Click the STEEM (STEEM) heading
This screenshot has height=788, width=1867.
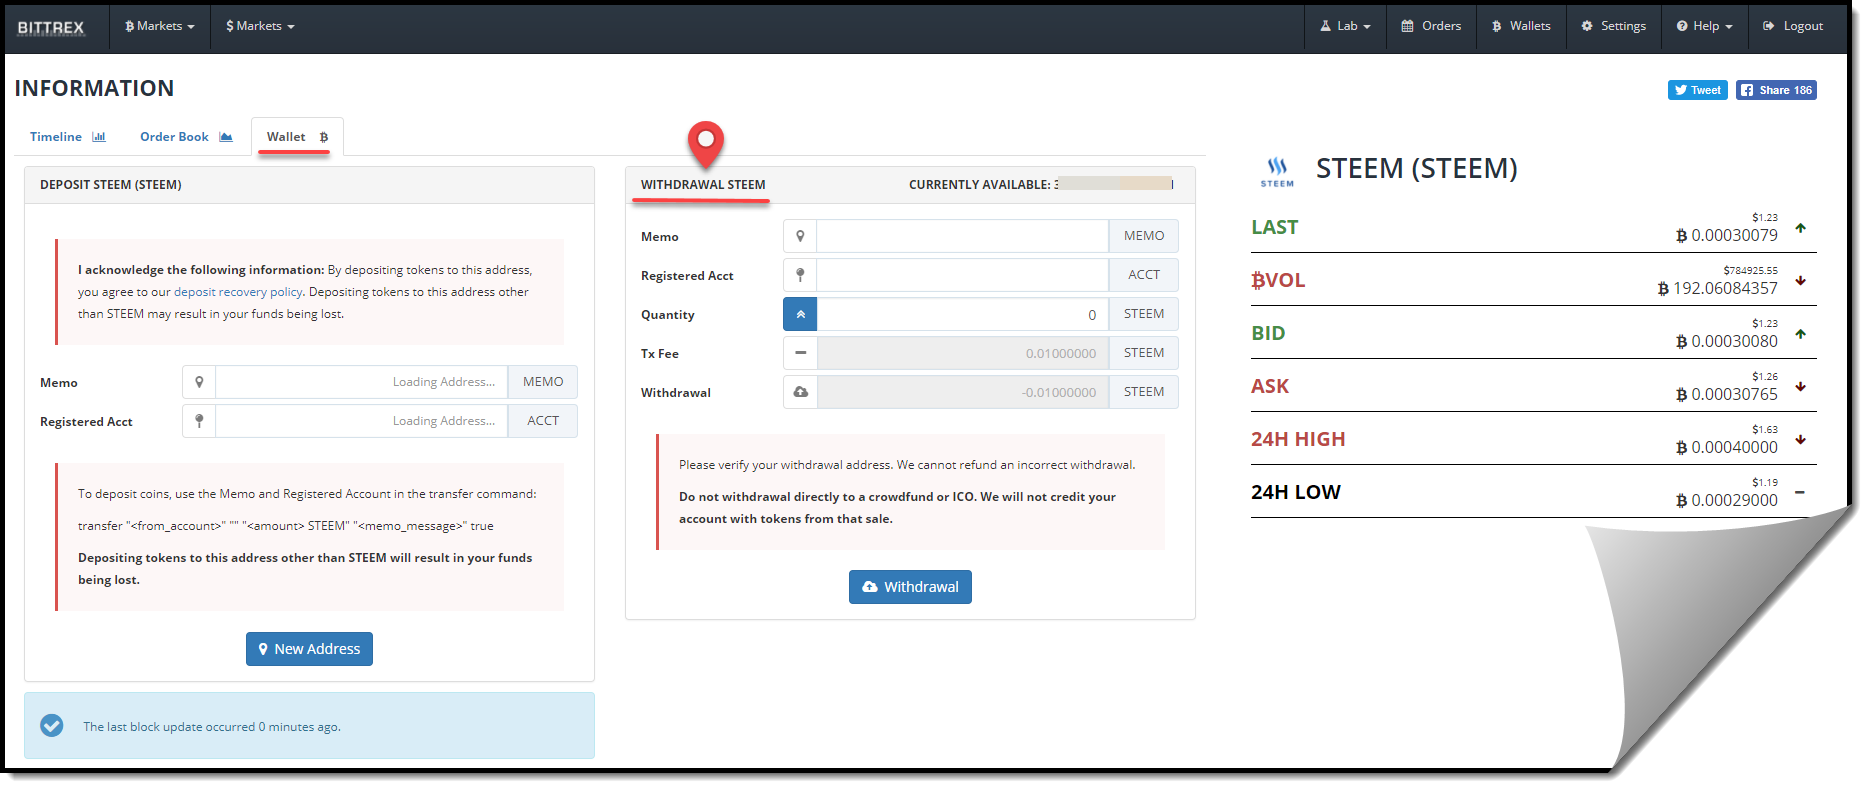(1416, 169)
